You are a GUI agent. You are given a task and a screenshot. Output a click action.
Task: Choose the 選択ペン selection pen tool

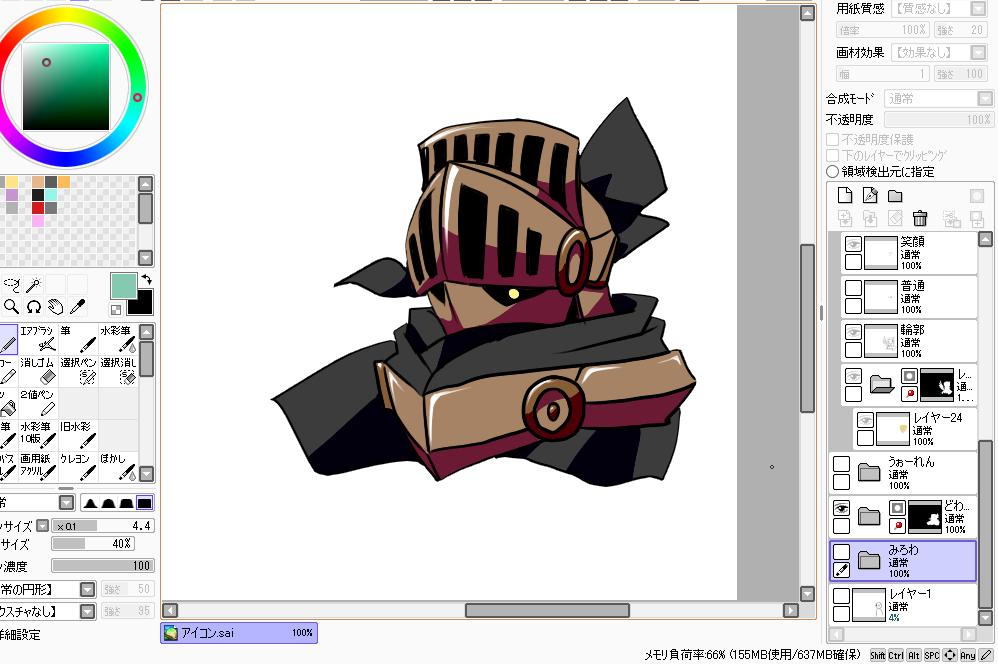(78, 371)
